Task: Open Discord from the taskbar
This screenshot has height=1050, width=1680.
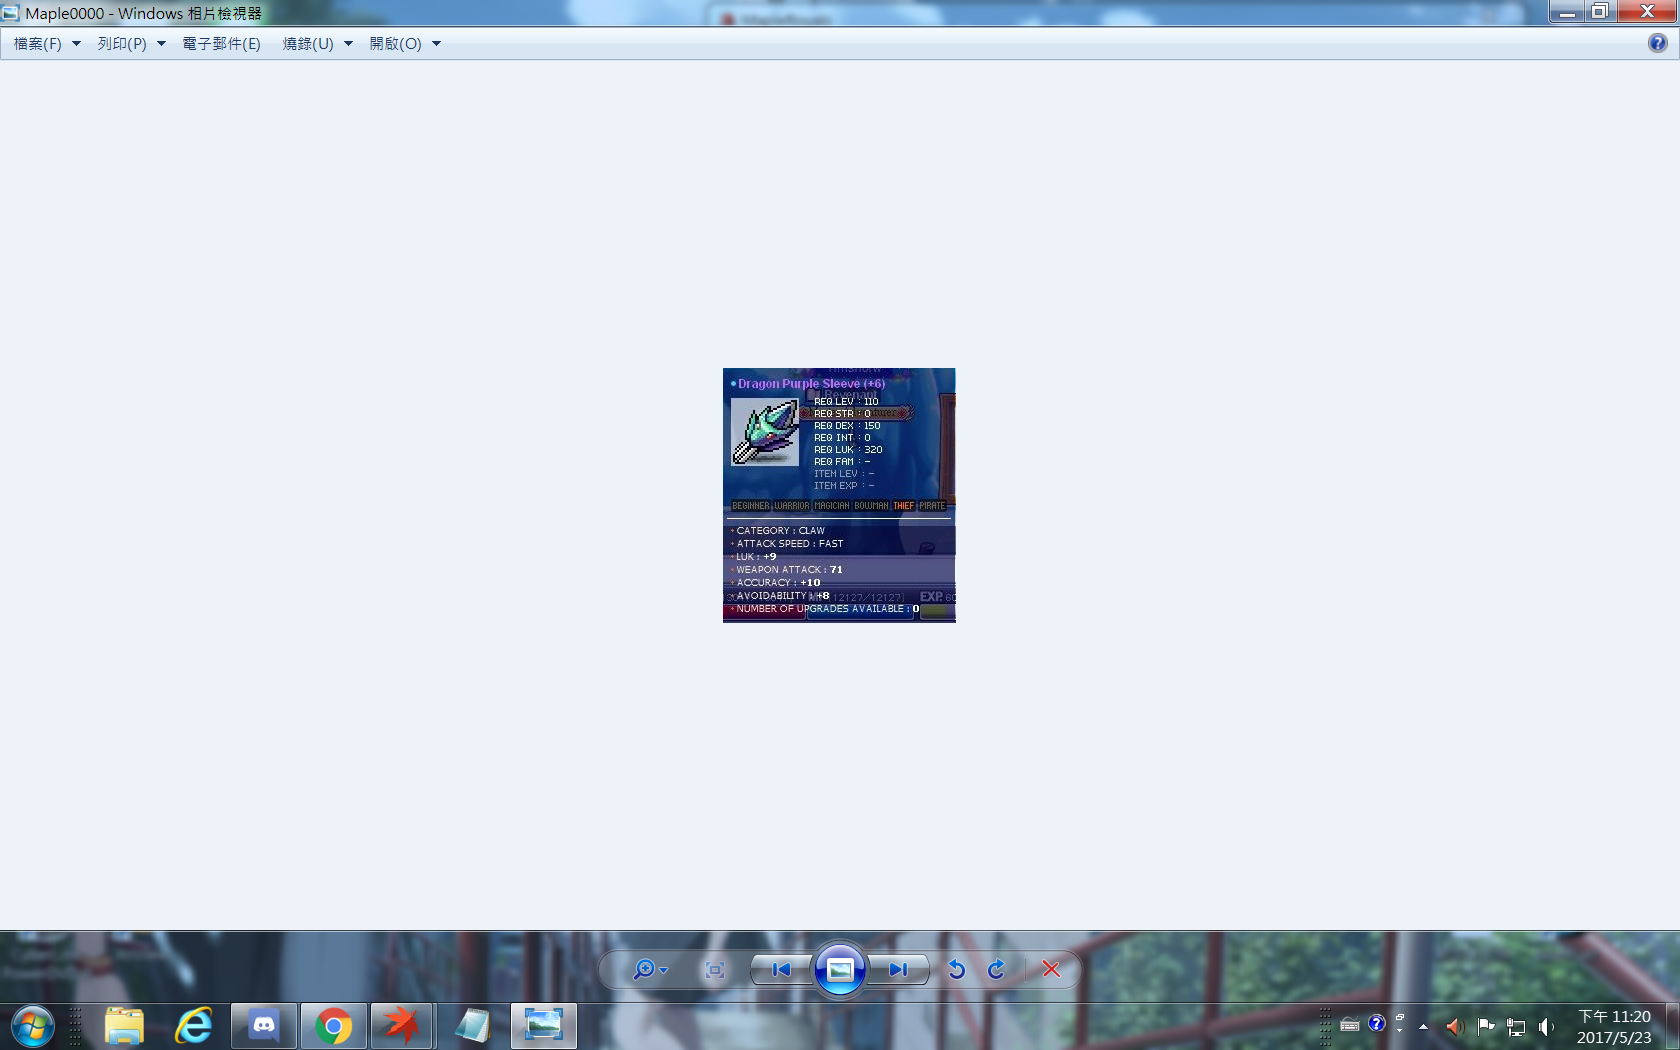Action: click(264, 1026)
